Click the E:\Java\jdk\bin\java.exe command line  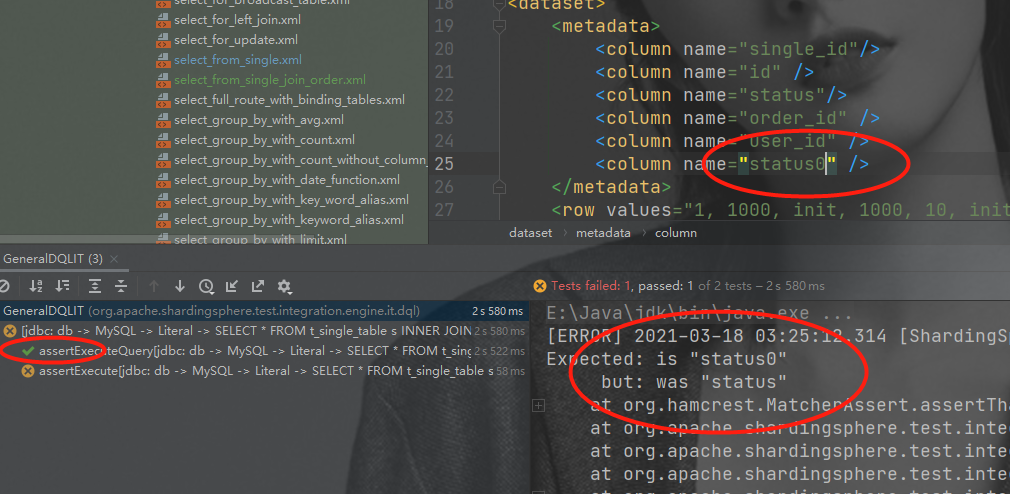pos(699,314)
